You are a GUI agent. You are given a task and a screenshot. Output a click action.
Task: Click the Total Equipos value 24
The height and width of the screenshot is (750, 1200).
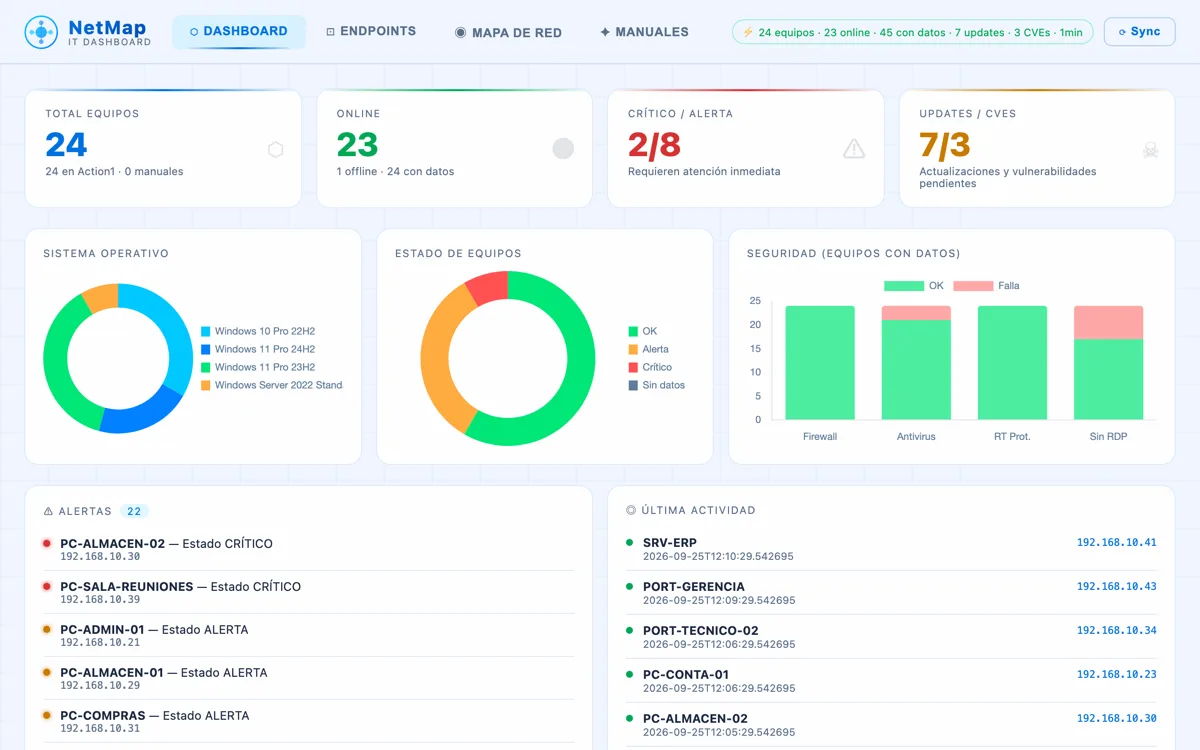coord(66,145)
